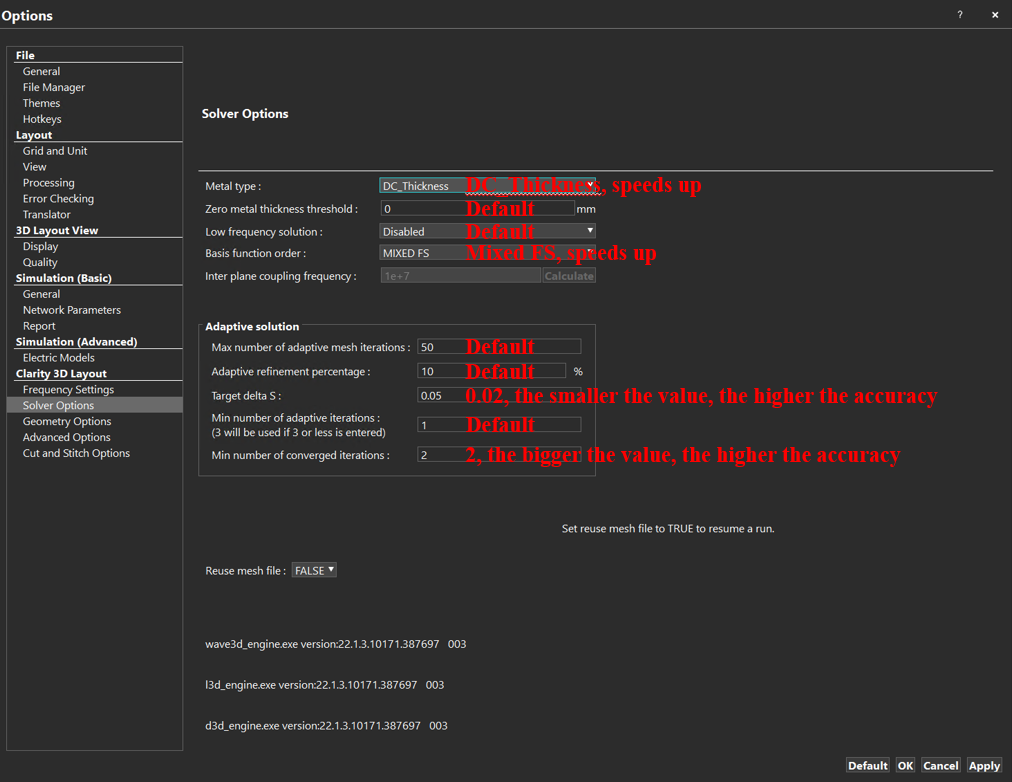Open the Basis function order dropdown

pyautogui.click(x=487, y=253)
